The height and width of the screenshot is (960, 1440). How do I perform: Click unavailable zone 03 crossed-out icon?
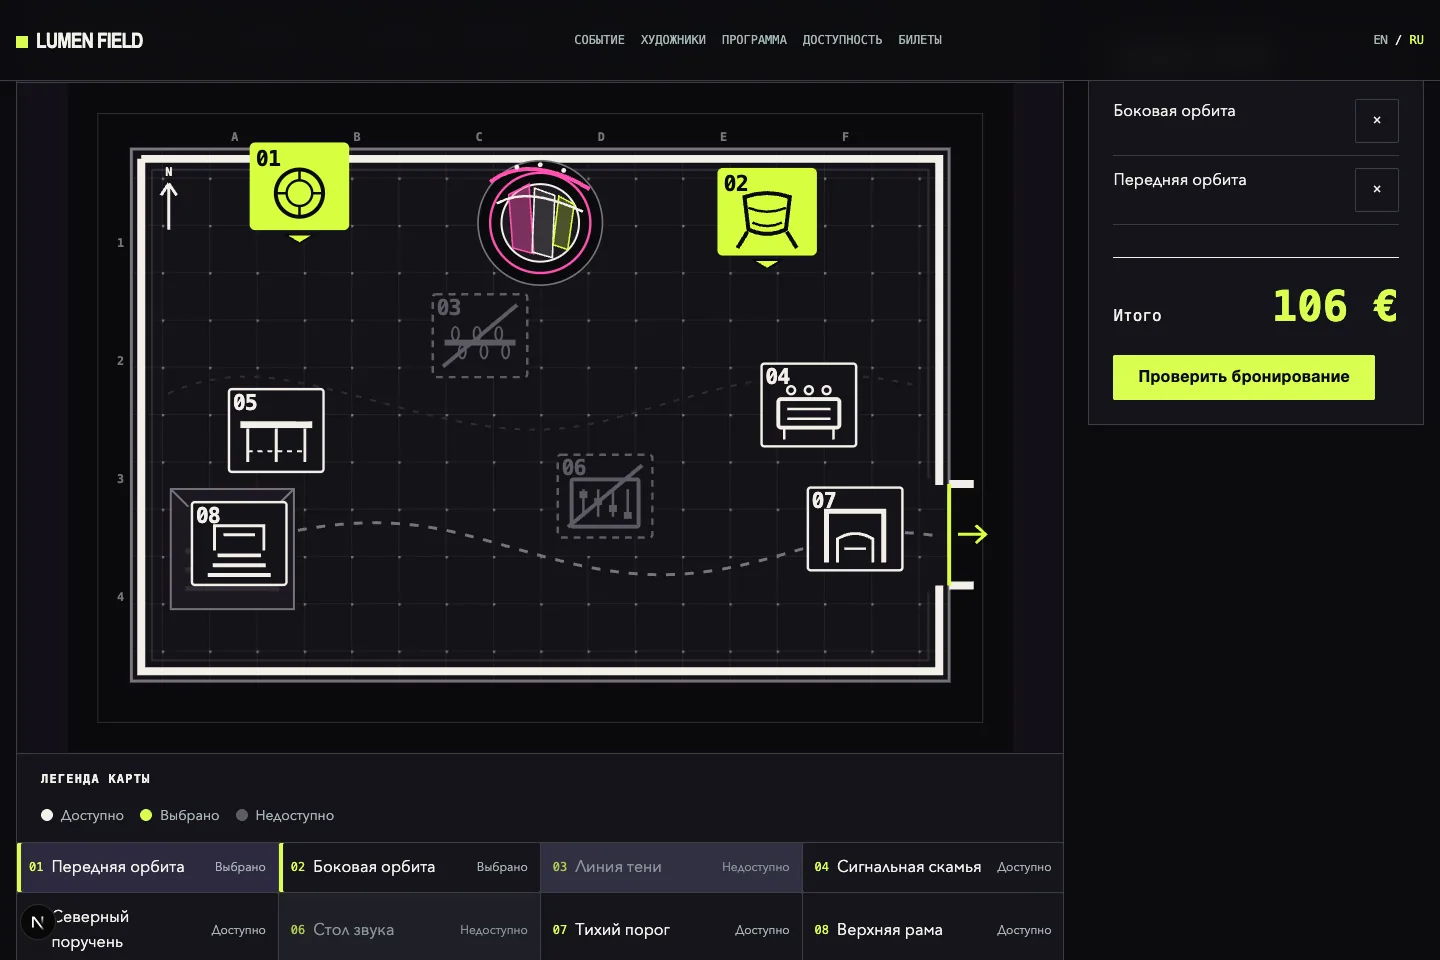(480, 335)
